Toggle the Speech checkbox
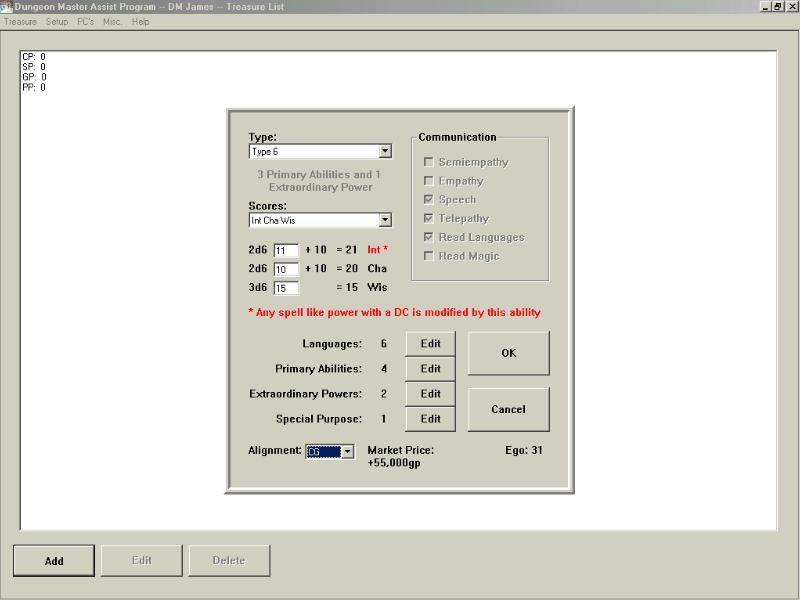 pos(429,200)
